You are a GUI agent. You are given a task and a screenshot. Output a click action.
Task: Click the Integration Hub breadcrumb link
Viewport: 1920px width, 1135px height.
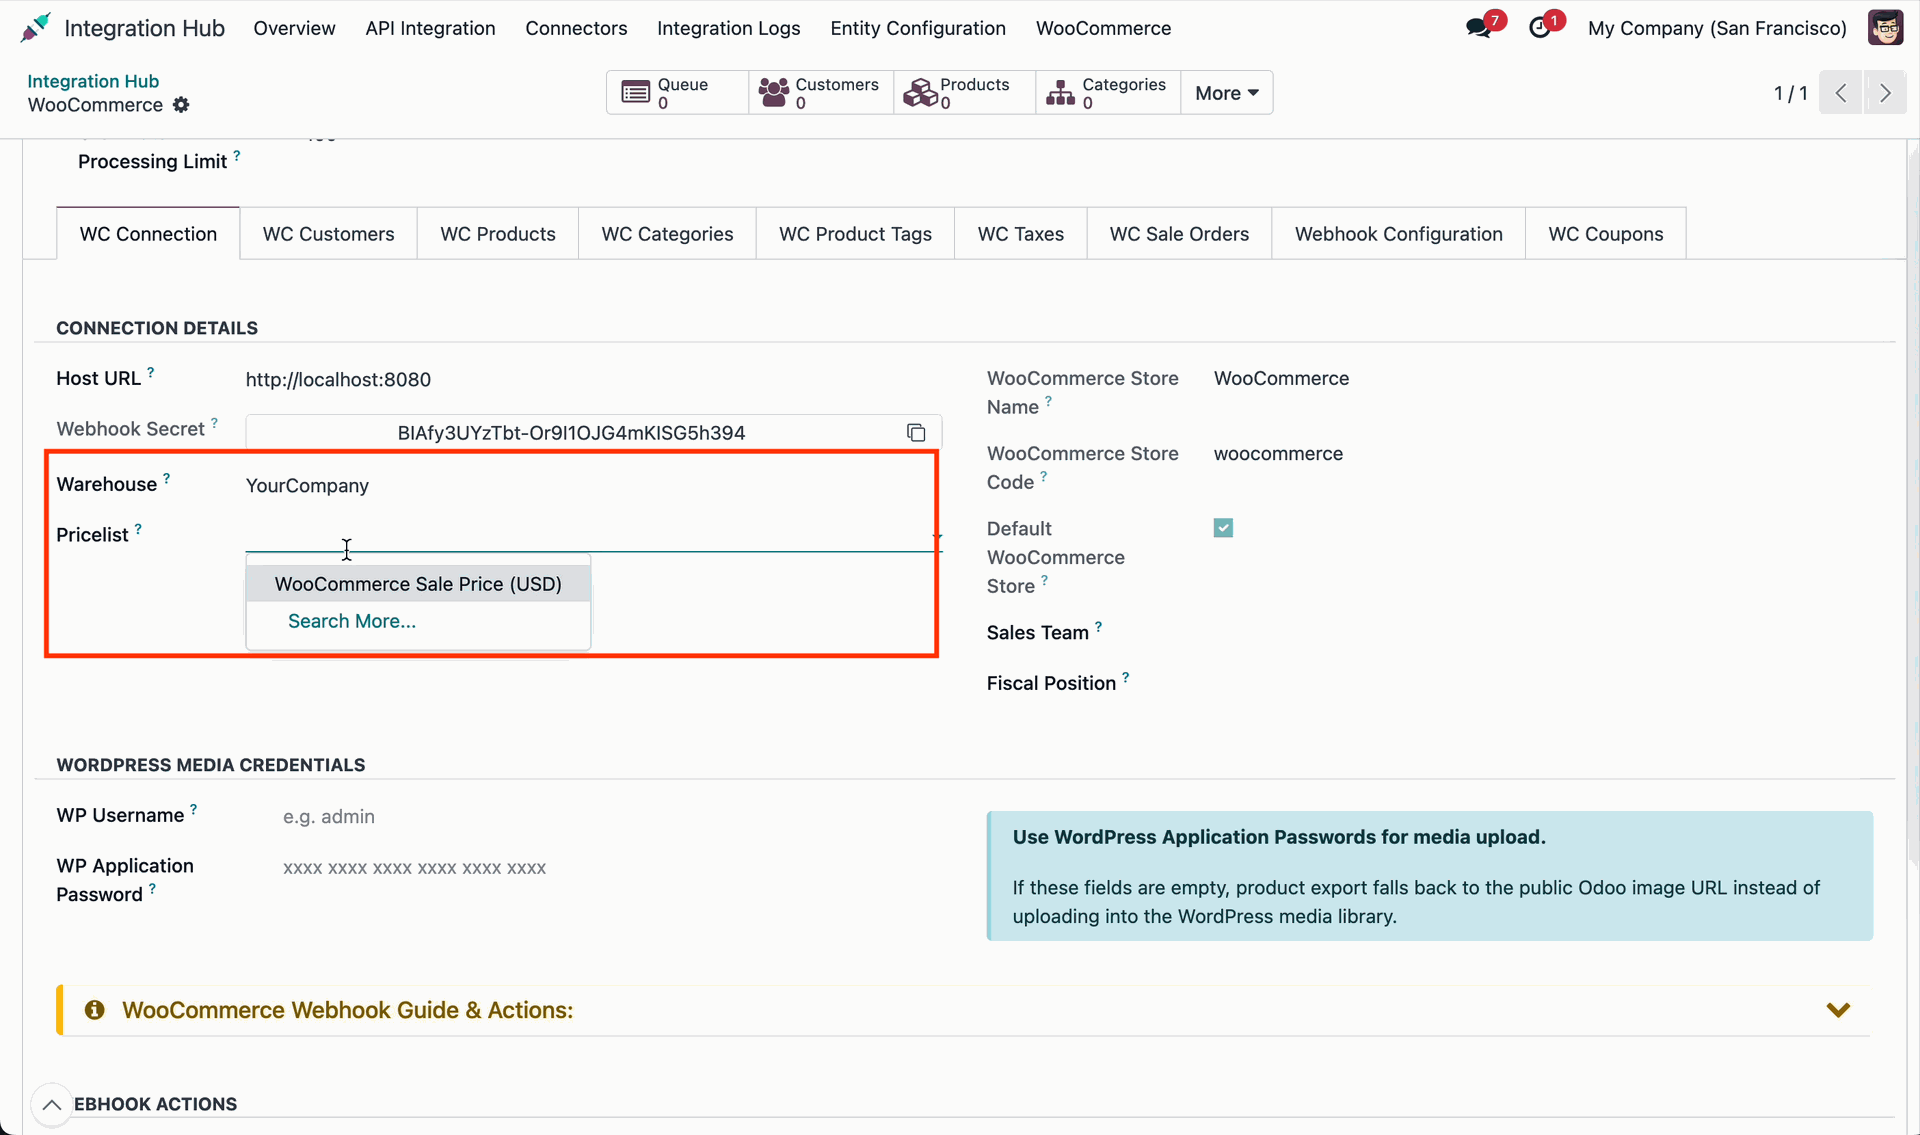click(93, 81)
